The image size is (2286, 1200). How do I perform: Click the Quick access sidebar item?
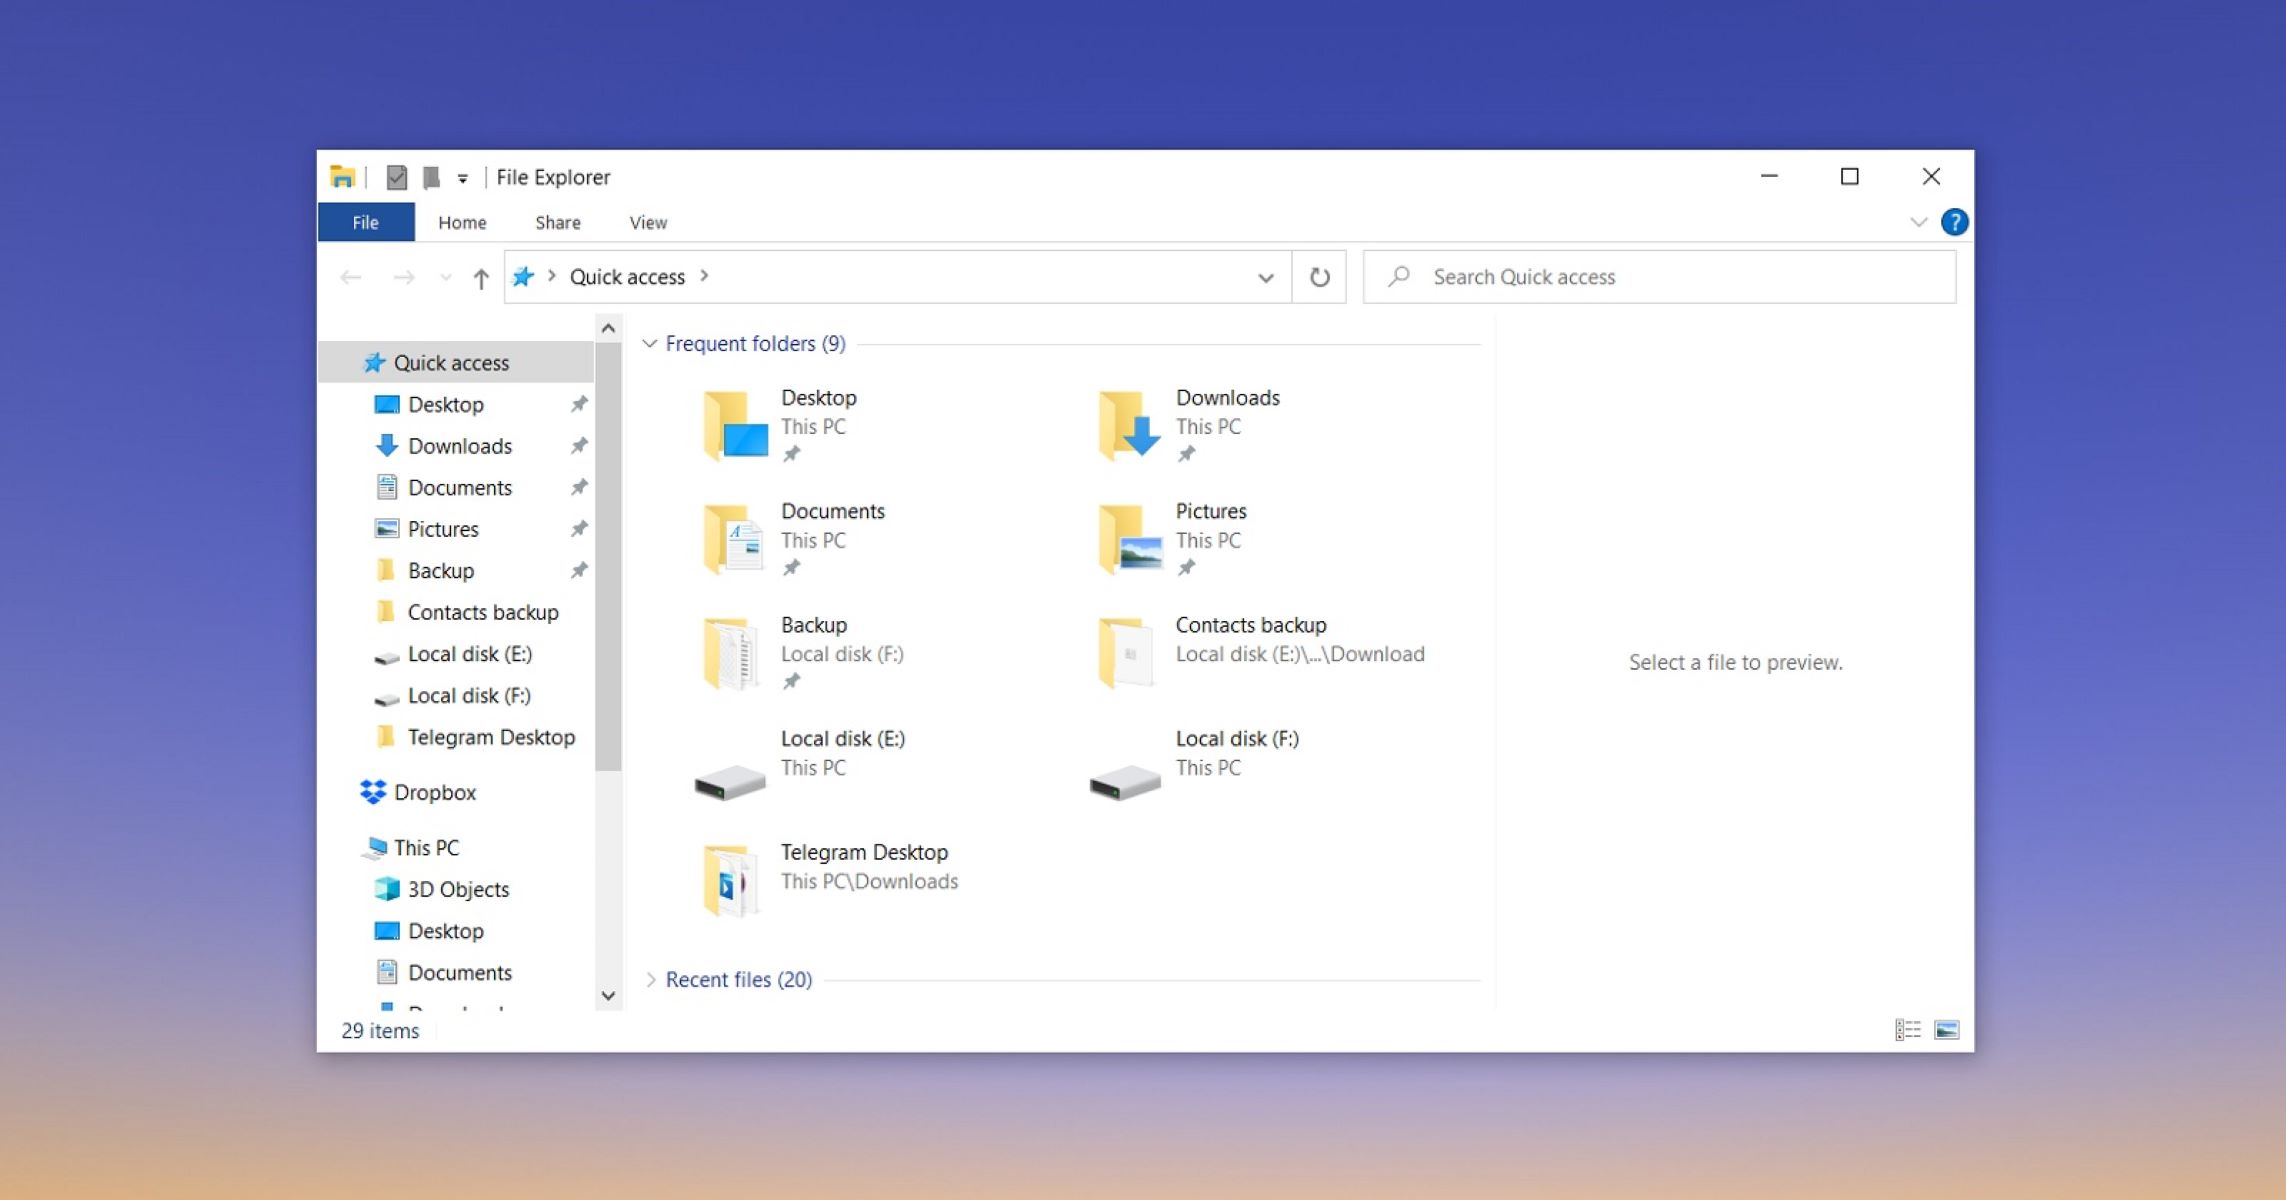(x=451, y=361)
